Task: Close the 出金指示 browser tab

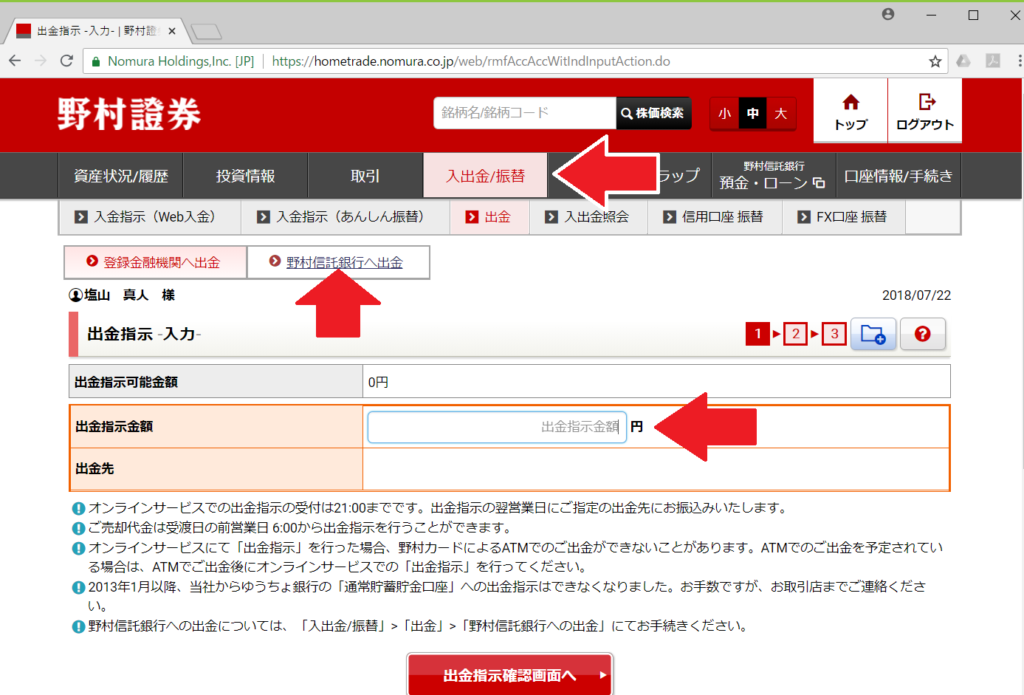Action: pos(172,31)
